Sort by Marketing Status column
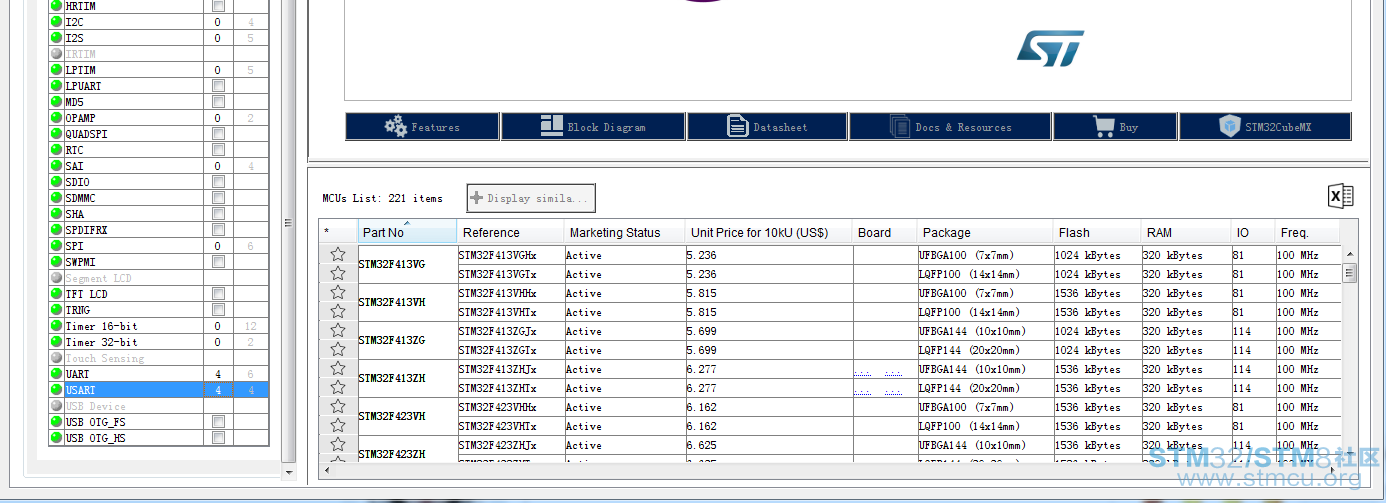 (624, 232)
